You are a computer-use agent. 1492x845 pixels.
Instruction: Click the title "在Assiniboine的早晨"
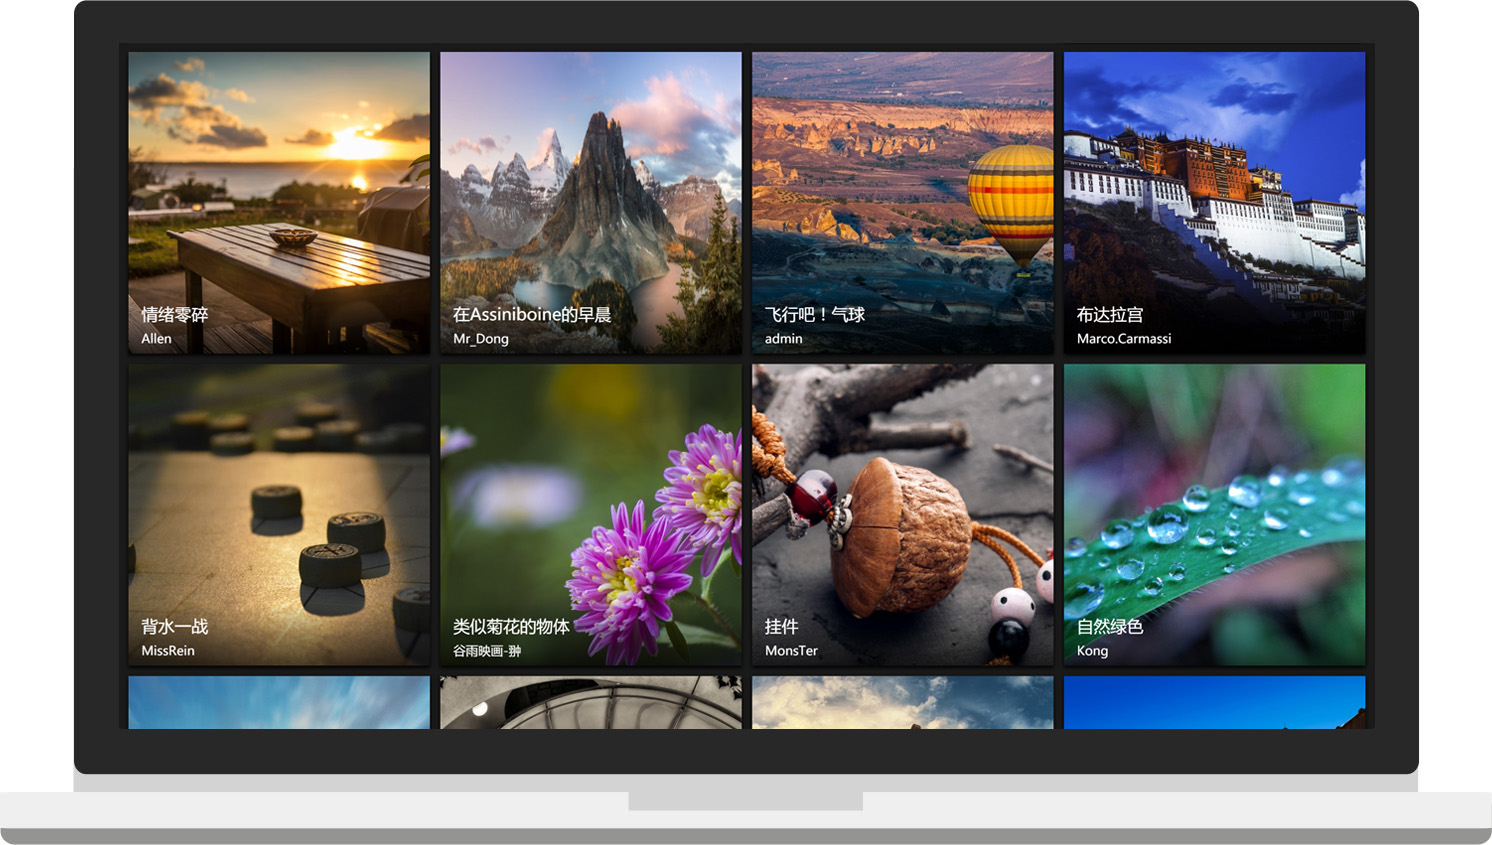tap(532, 315)
